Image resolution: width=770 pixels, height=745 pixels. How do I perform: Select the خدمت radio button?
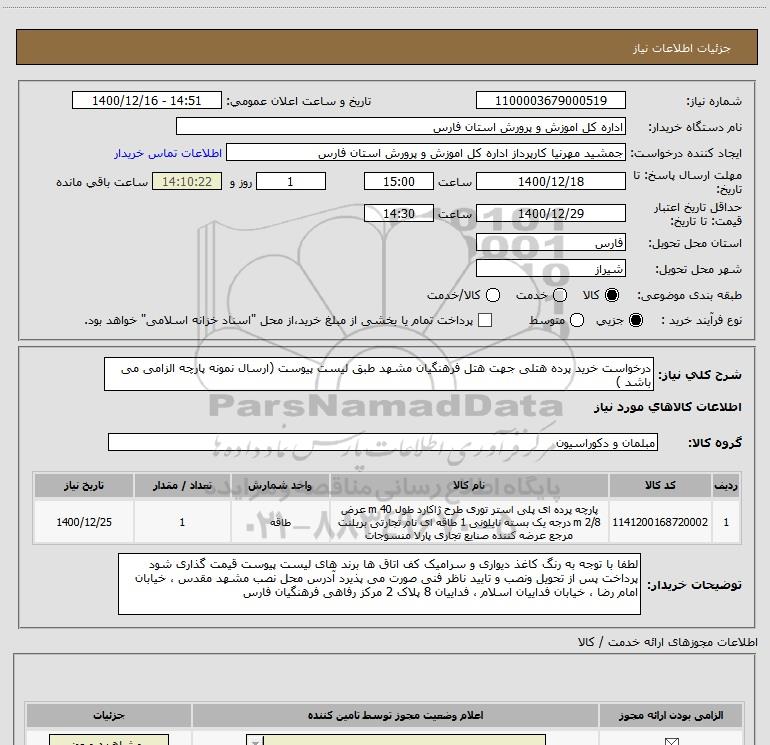point(560,295)
